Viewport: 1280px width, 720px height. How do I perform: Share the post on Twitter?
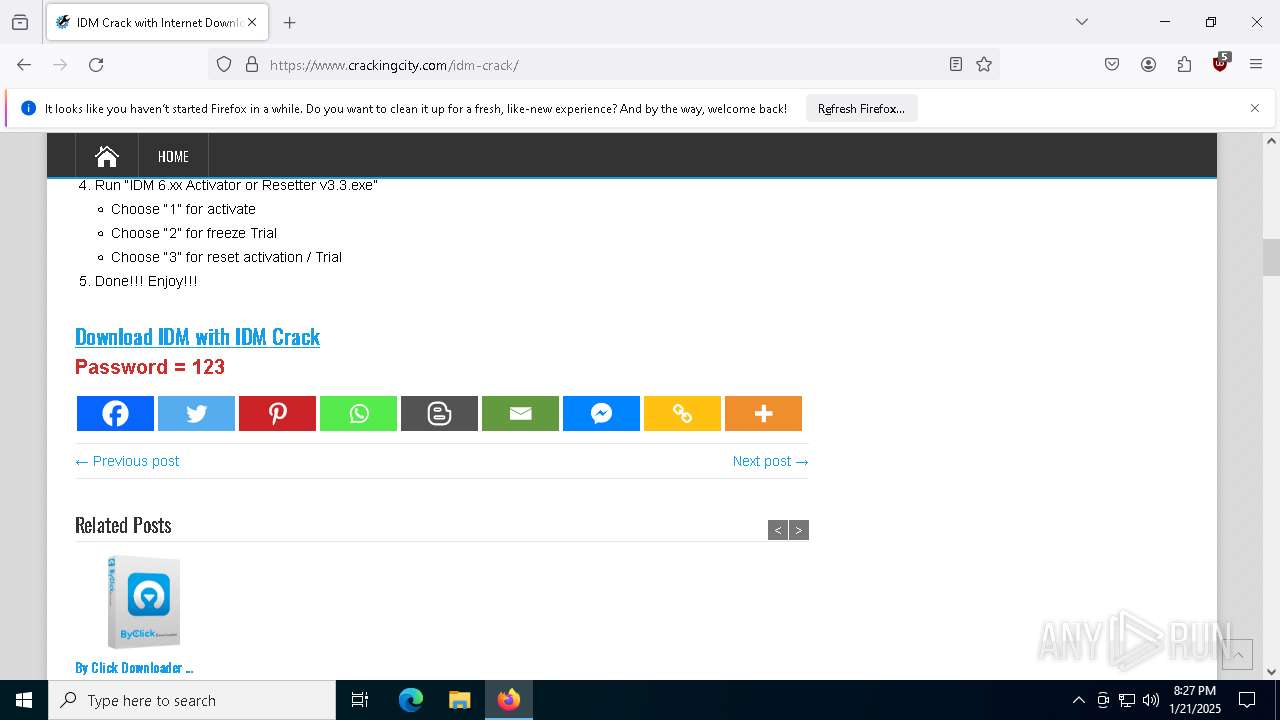(x=196, y=414)
